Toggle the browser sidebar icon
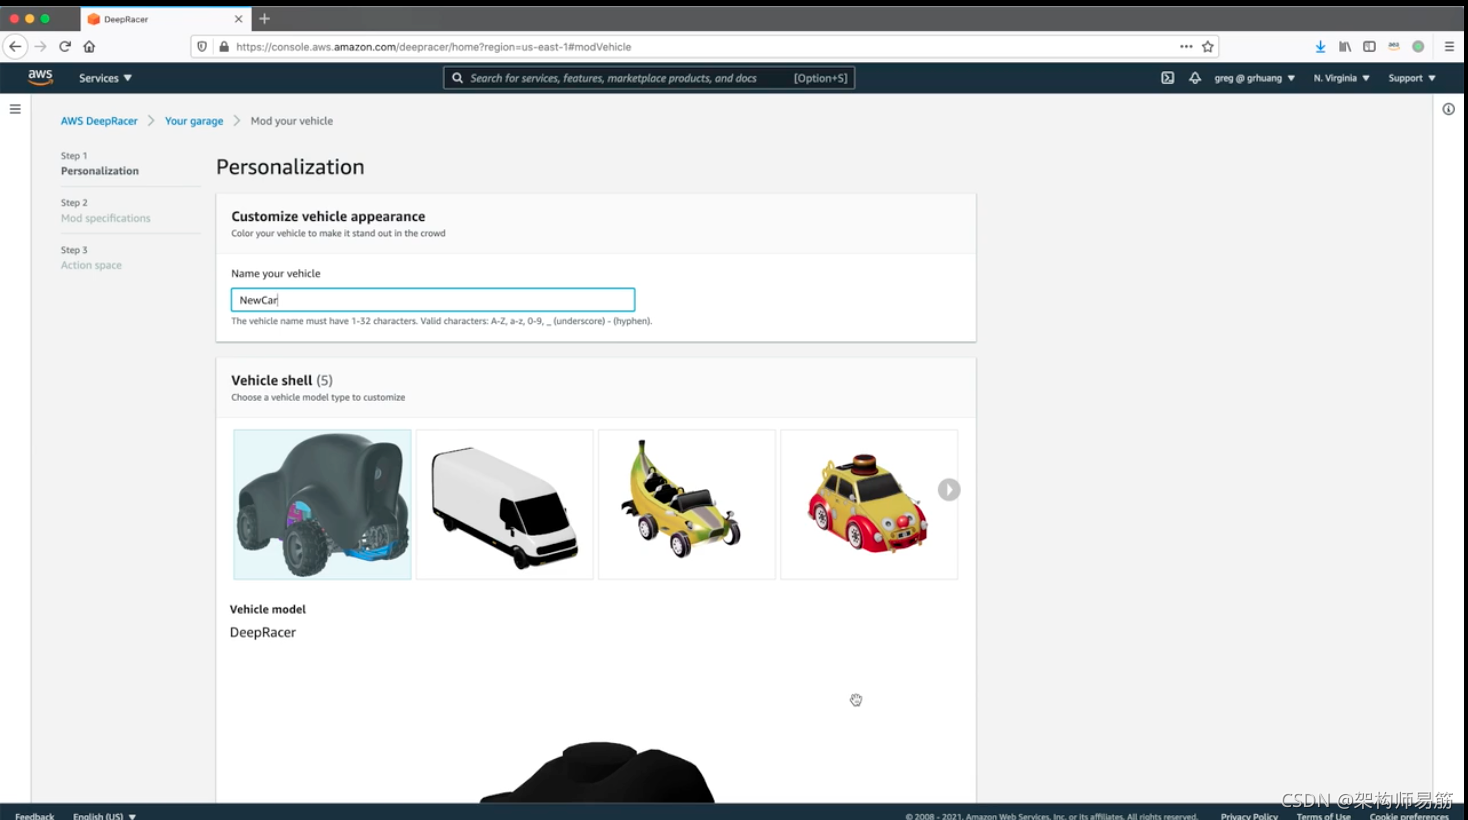 tap(1369, 46)
